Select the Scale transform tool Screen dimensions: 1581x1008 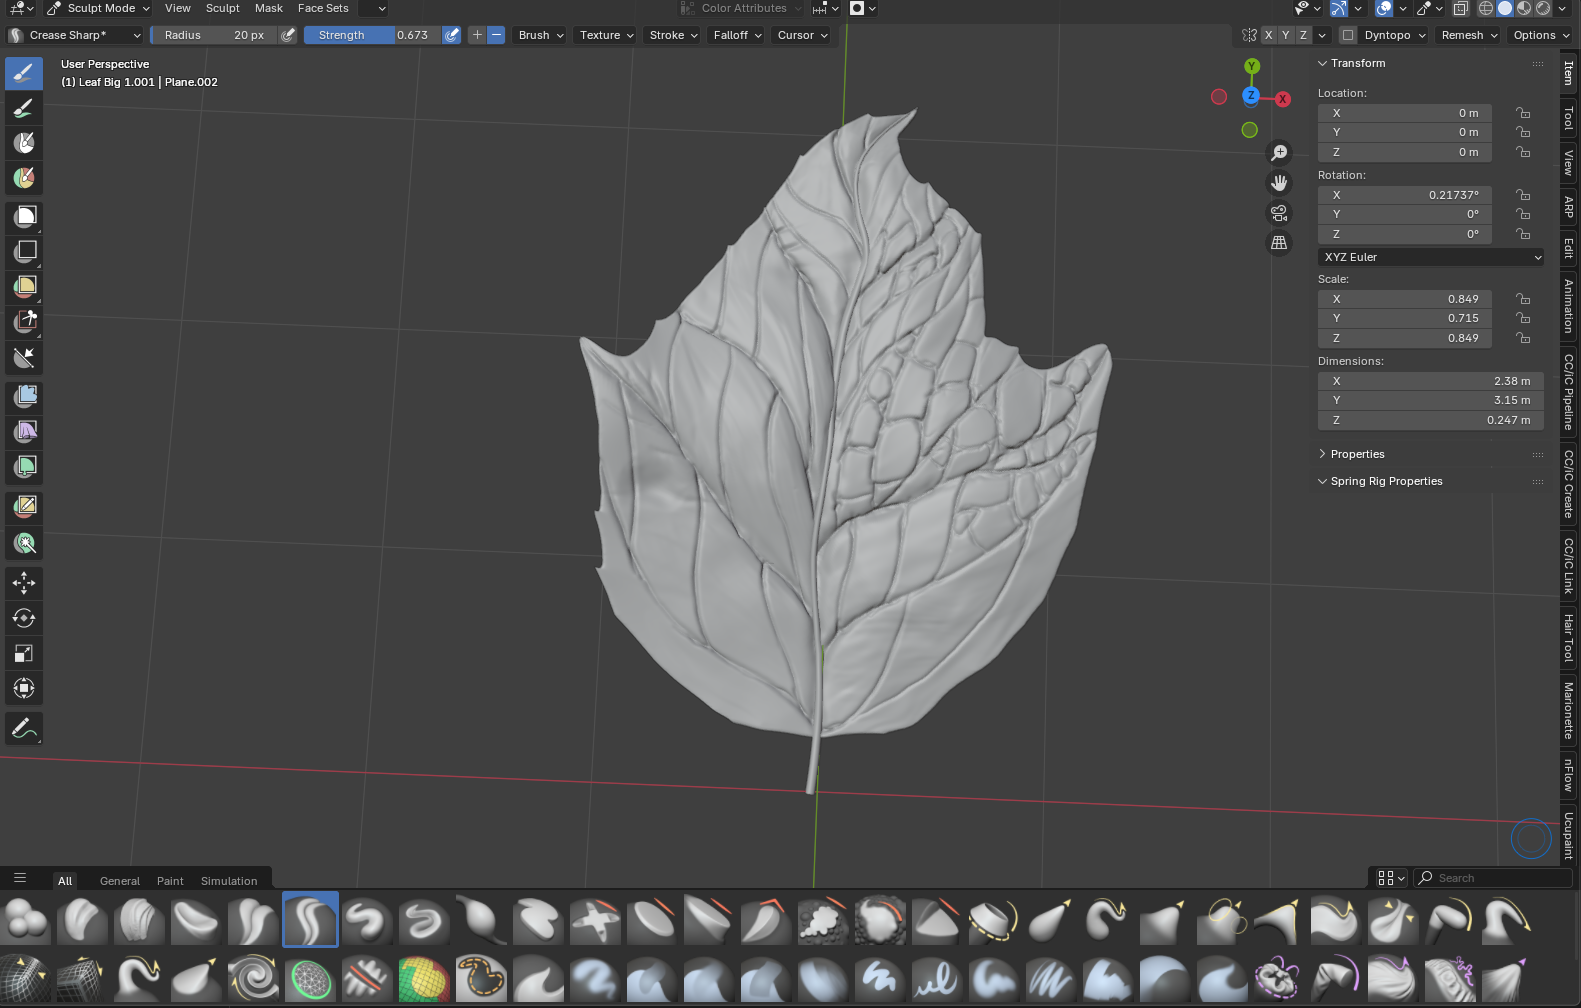(24, 653)
